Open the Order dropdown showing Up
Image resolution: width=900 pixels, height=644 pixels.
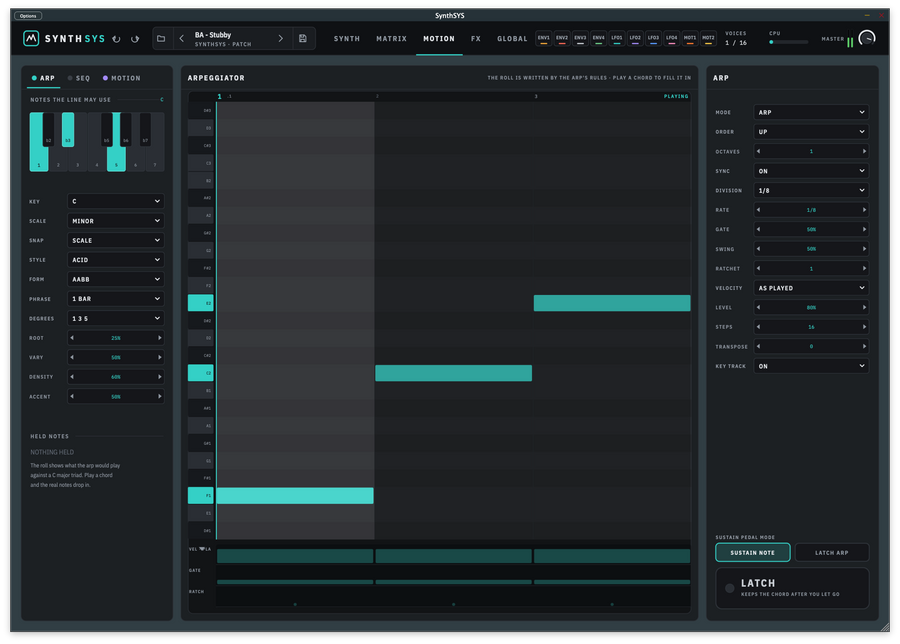click(x=811, y=132)
